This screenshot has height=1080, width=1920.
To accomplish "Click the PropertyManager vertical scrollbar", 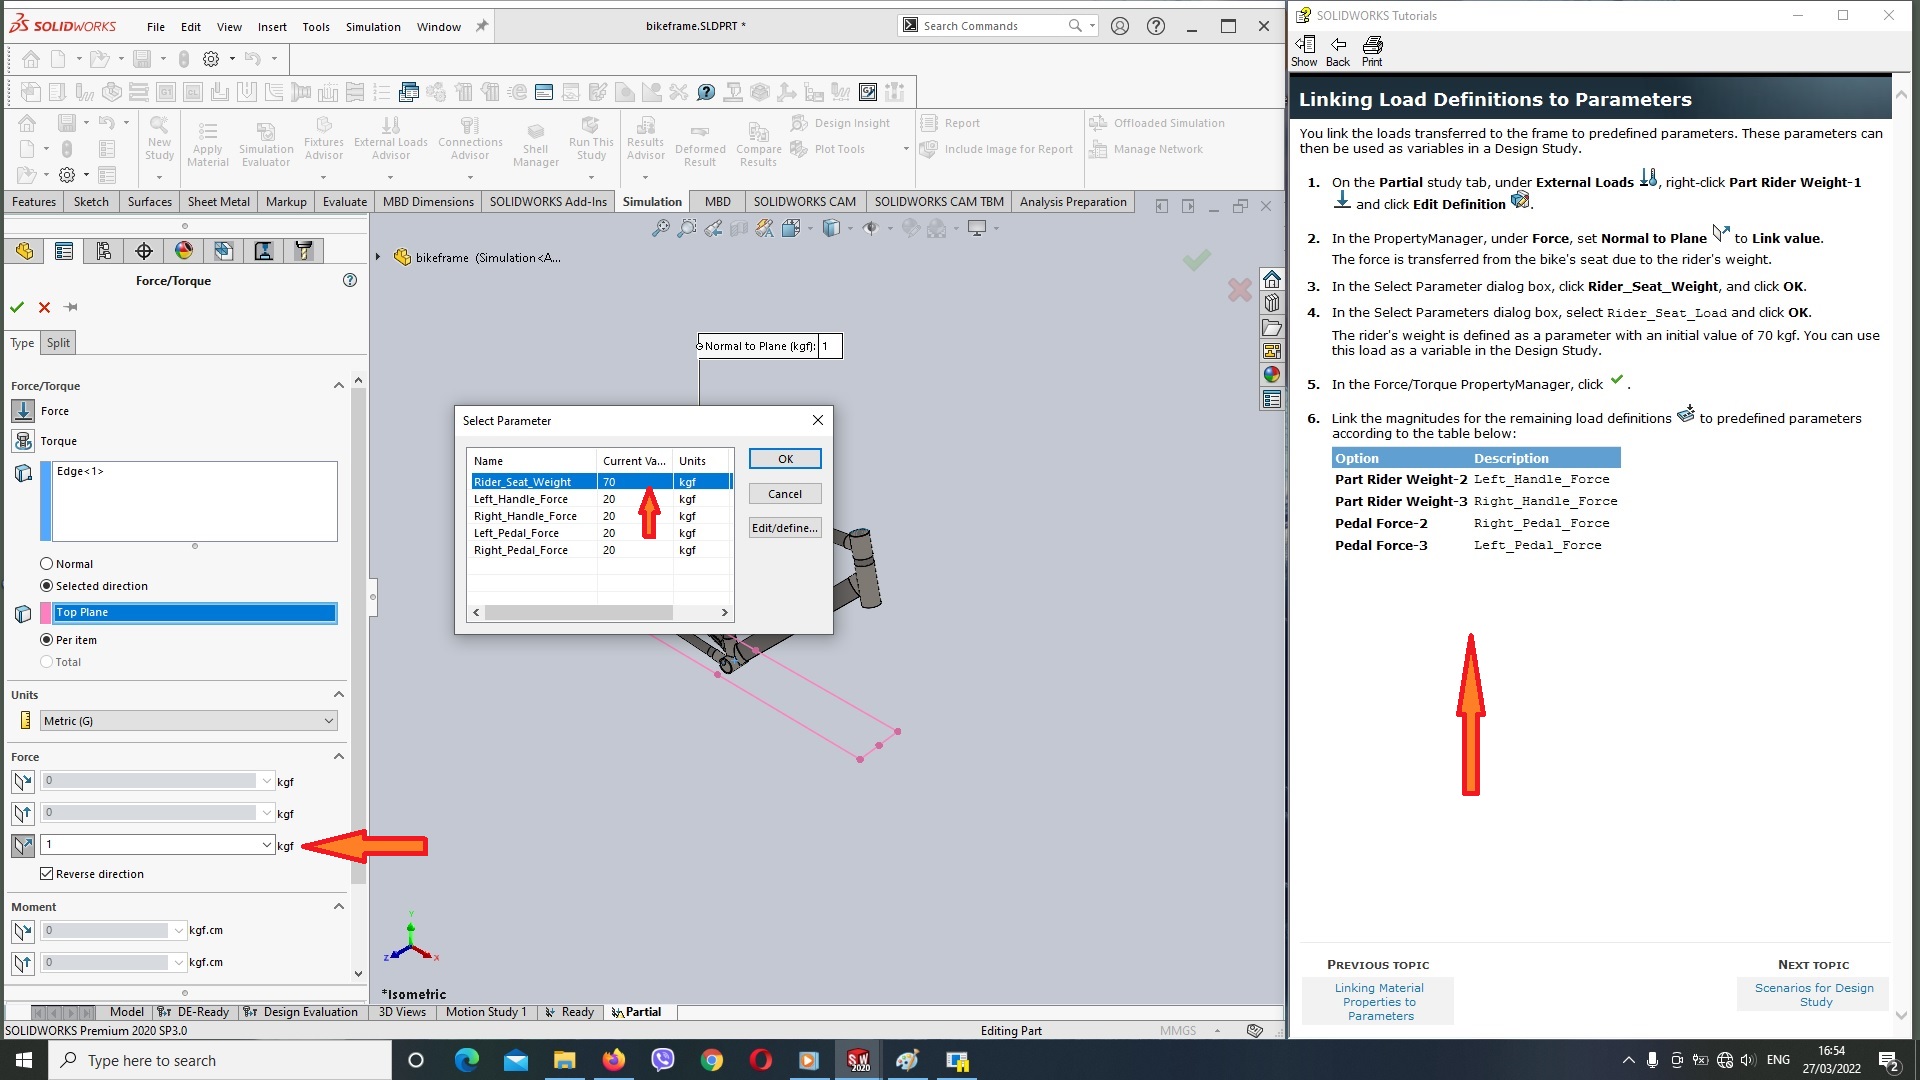I will tap(359, 635).
